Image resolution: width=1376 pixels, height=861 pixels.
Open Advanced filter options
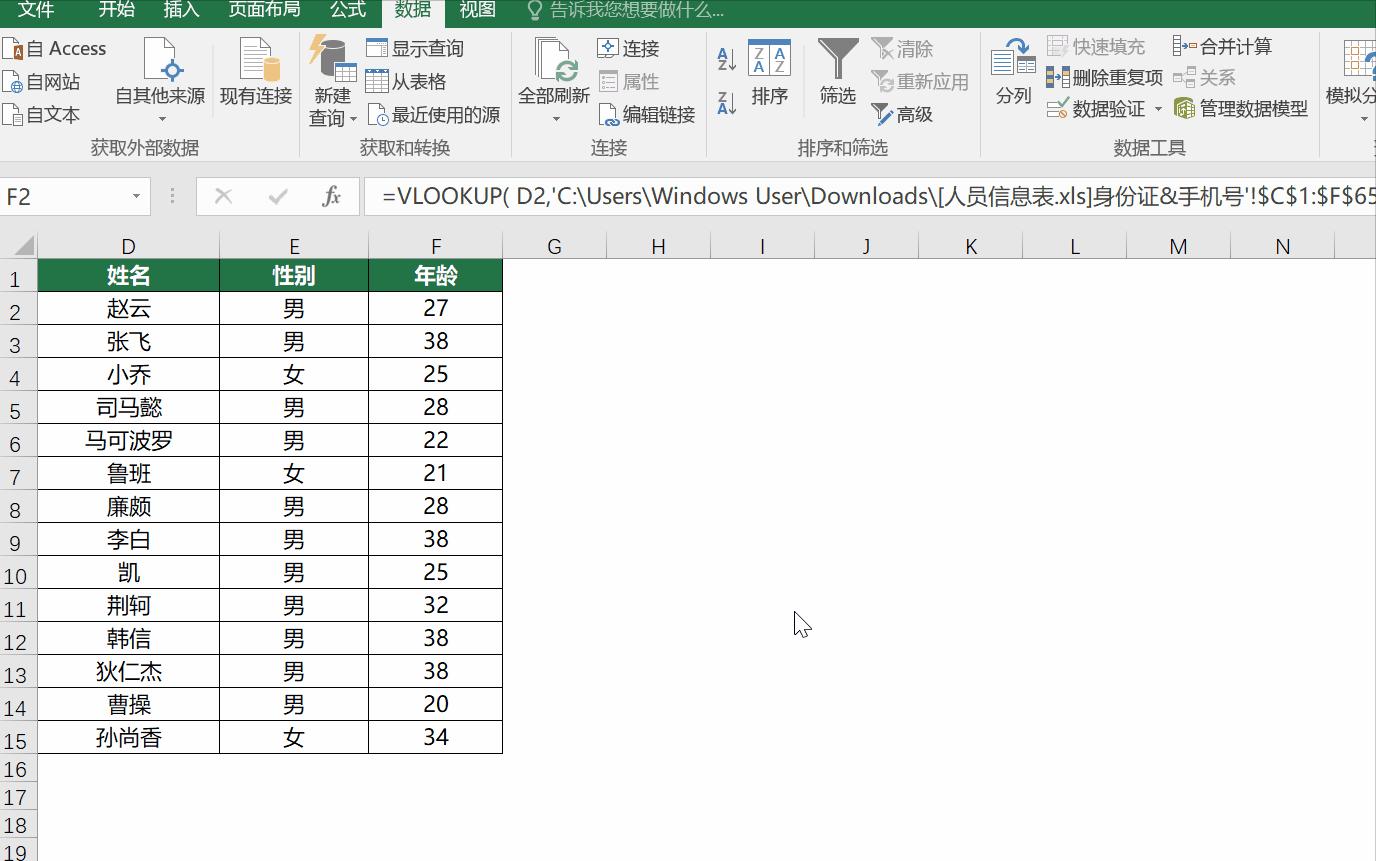[902, 115]
